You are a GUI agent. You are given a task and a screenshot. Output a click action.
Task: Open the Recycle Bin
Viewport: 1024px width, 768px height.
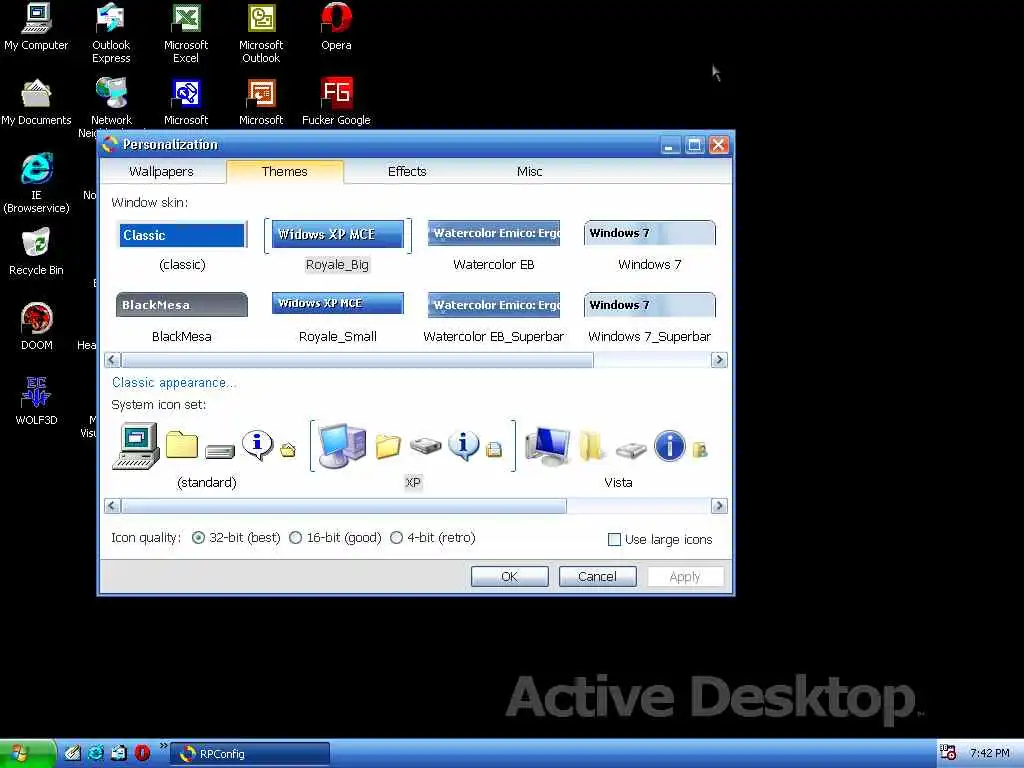(36, 252)
